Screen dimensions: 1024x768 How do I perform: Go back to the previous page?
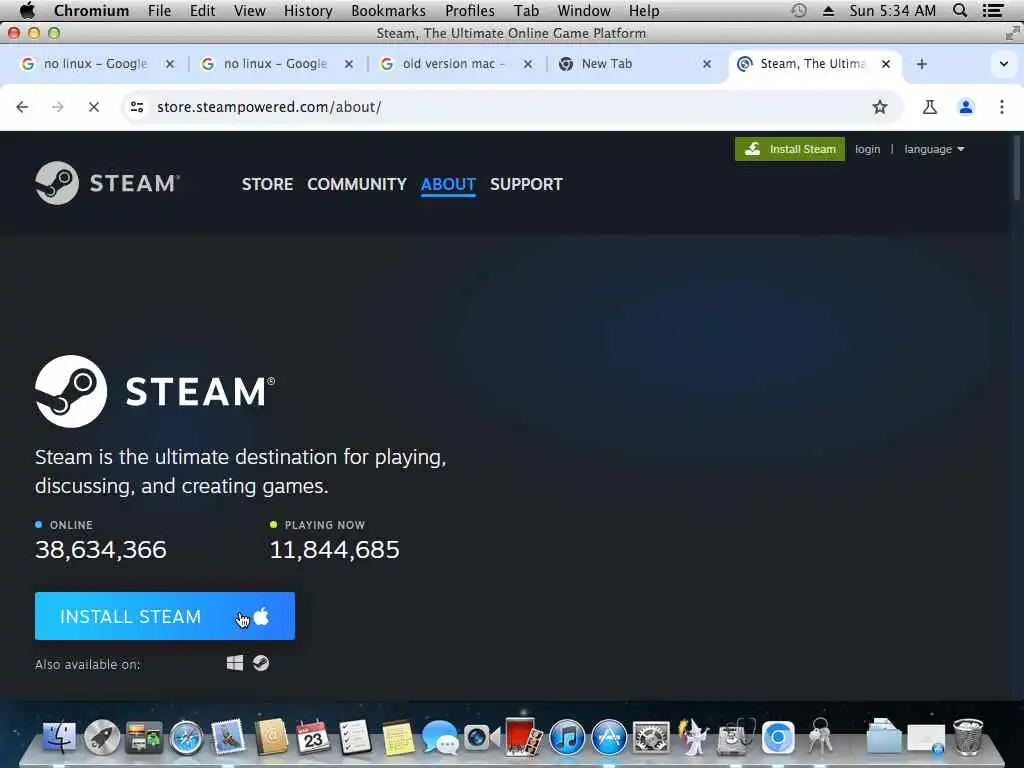[x=22, y=106]
